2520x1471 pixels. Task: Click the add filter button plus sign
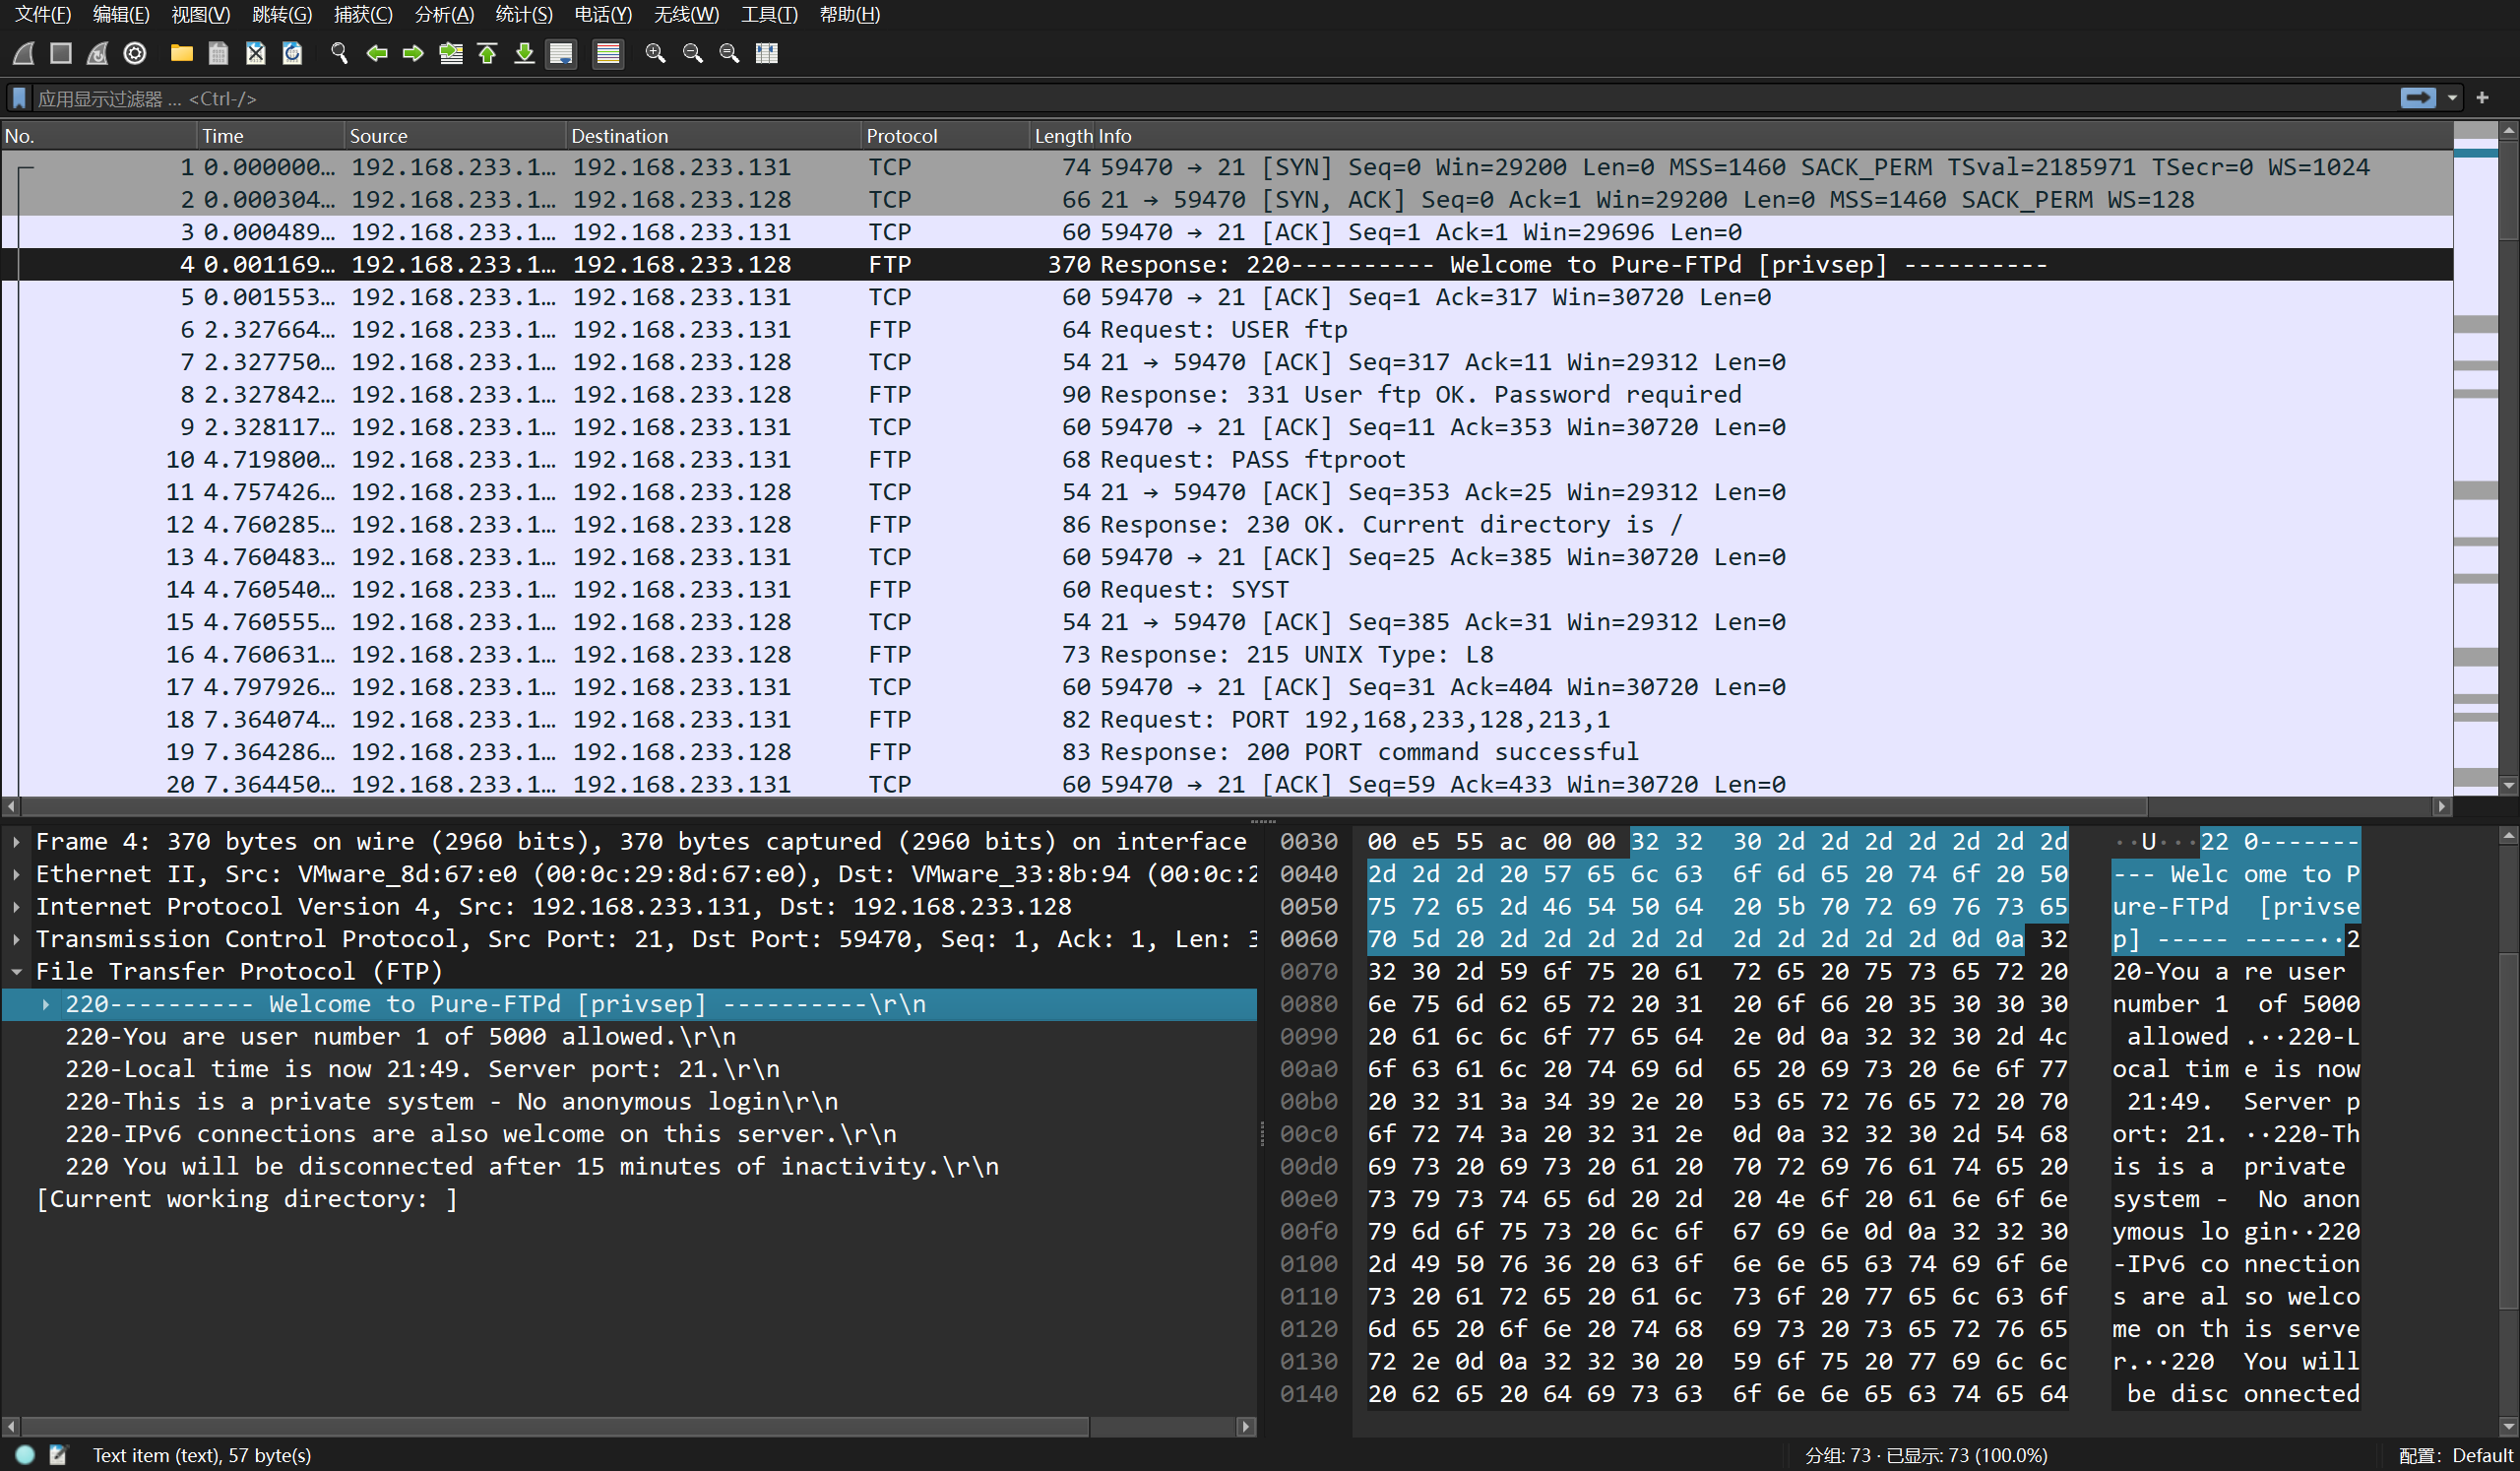pos(2482,98)
